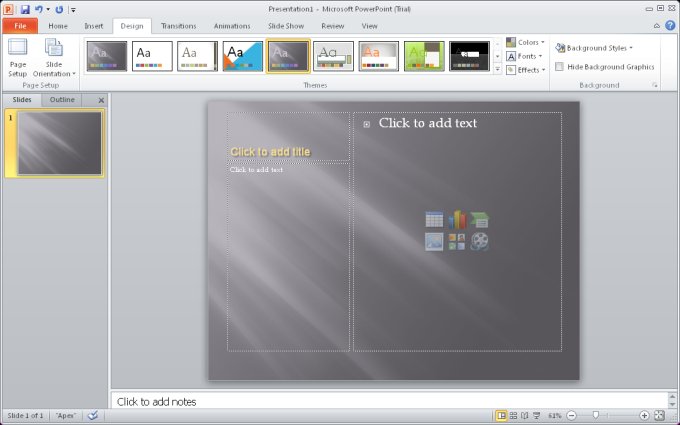Select the Animations tab
680x425 pixels.
[232, 26]
